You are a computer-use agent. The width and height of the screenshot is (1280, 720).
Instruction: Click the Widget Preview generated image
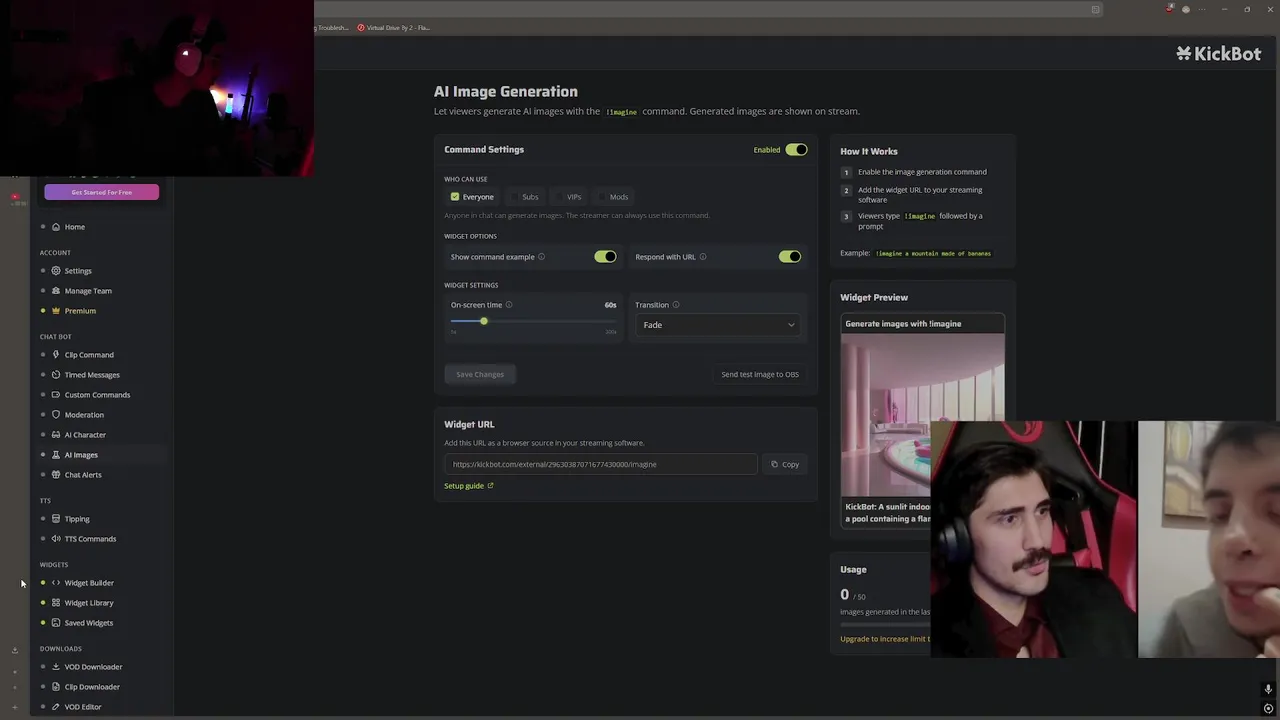[x=922, y=415]
